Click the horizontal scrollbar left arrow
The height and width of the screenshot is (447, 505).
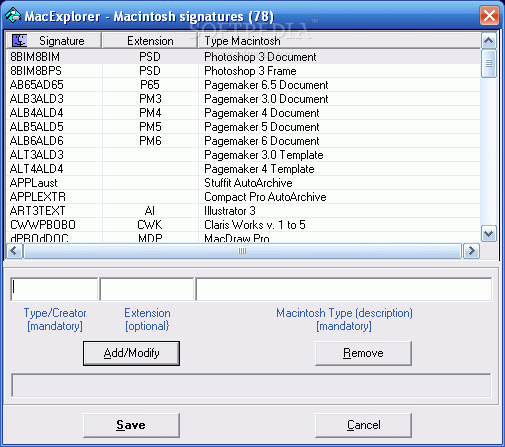tap(14, 251)
